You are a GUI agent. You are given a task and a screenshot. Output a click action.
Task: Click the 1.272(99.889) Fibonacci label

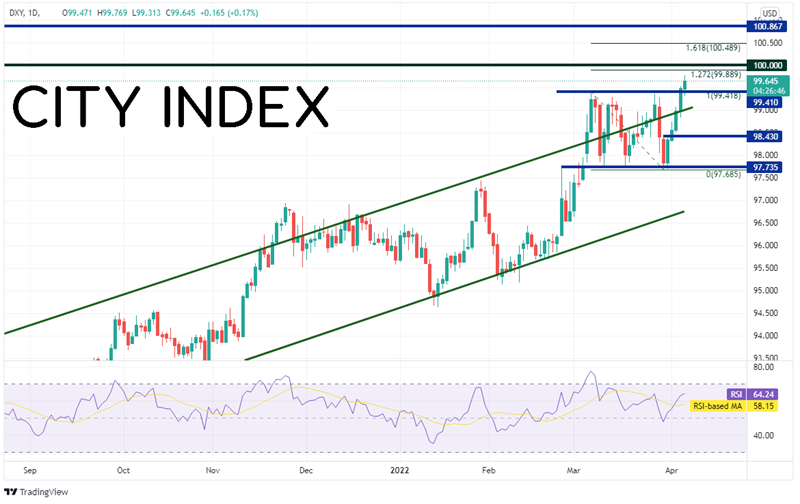[x=715, y=74]
